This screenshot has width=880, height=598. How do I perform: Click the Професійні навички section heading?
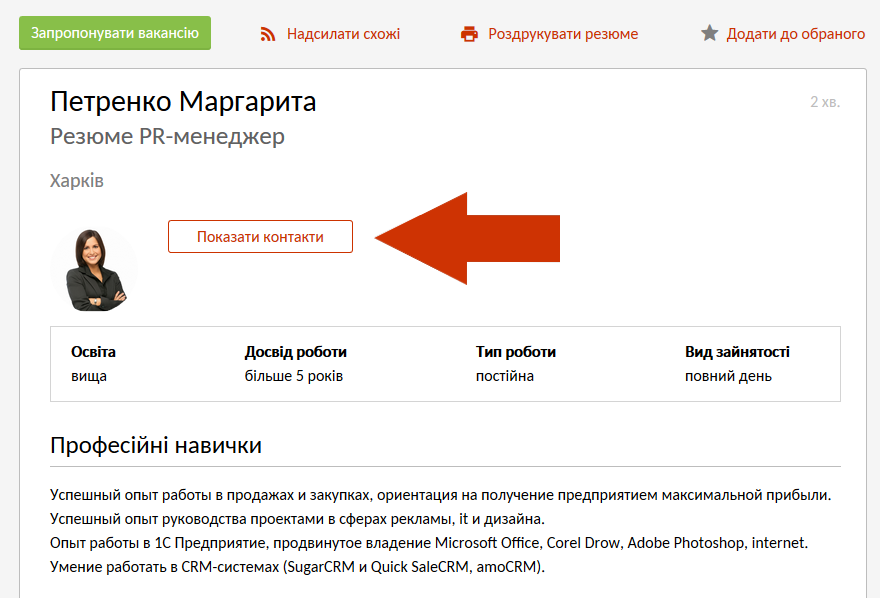point(156,445)
